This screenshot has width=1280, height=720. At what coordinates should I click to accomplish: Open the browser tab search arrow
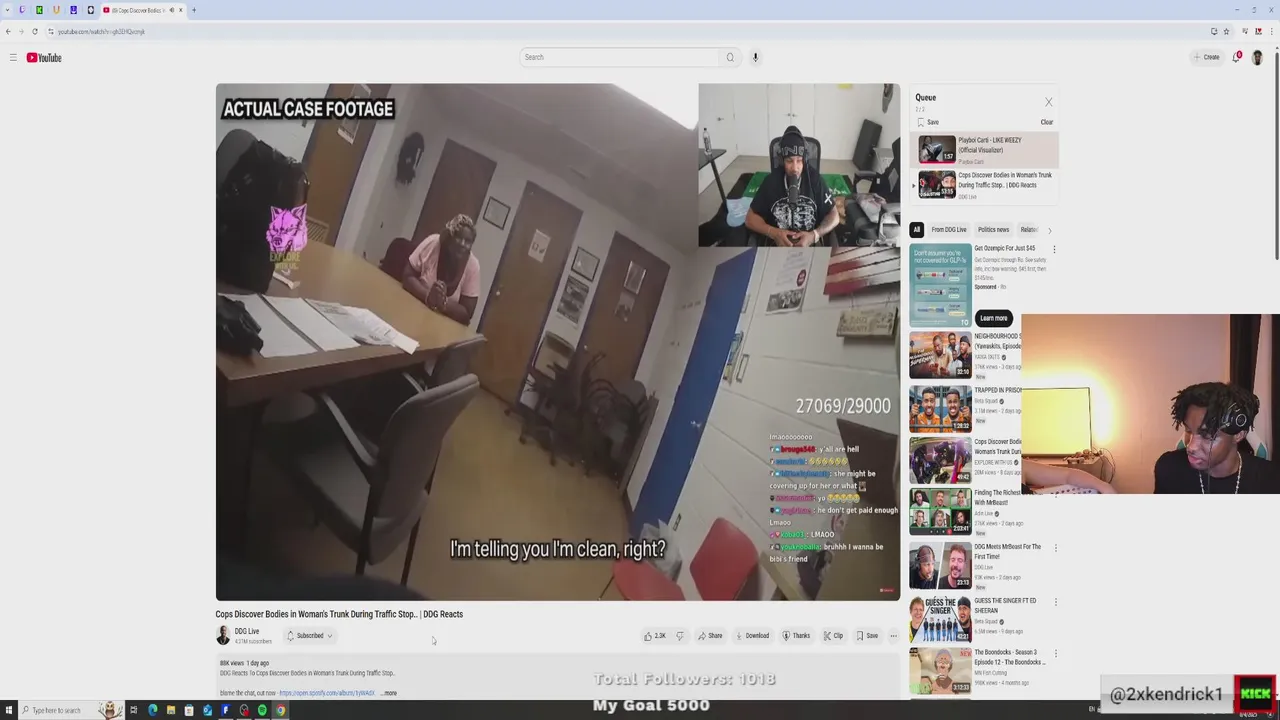click(x=7, y=10)
